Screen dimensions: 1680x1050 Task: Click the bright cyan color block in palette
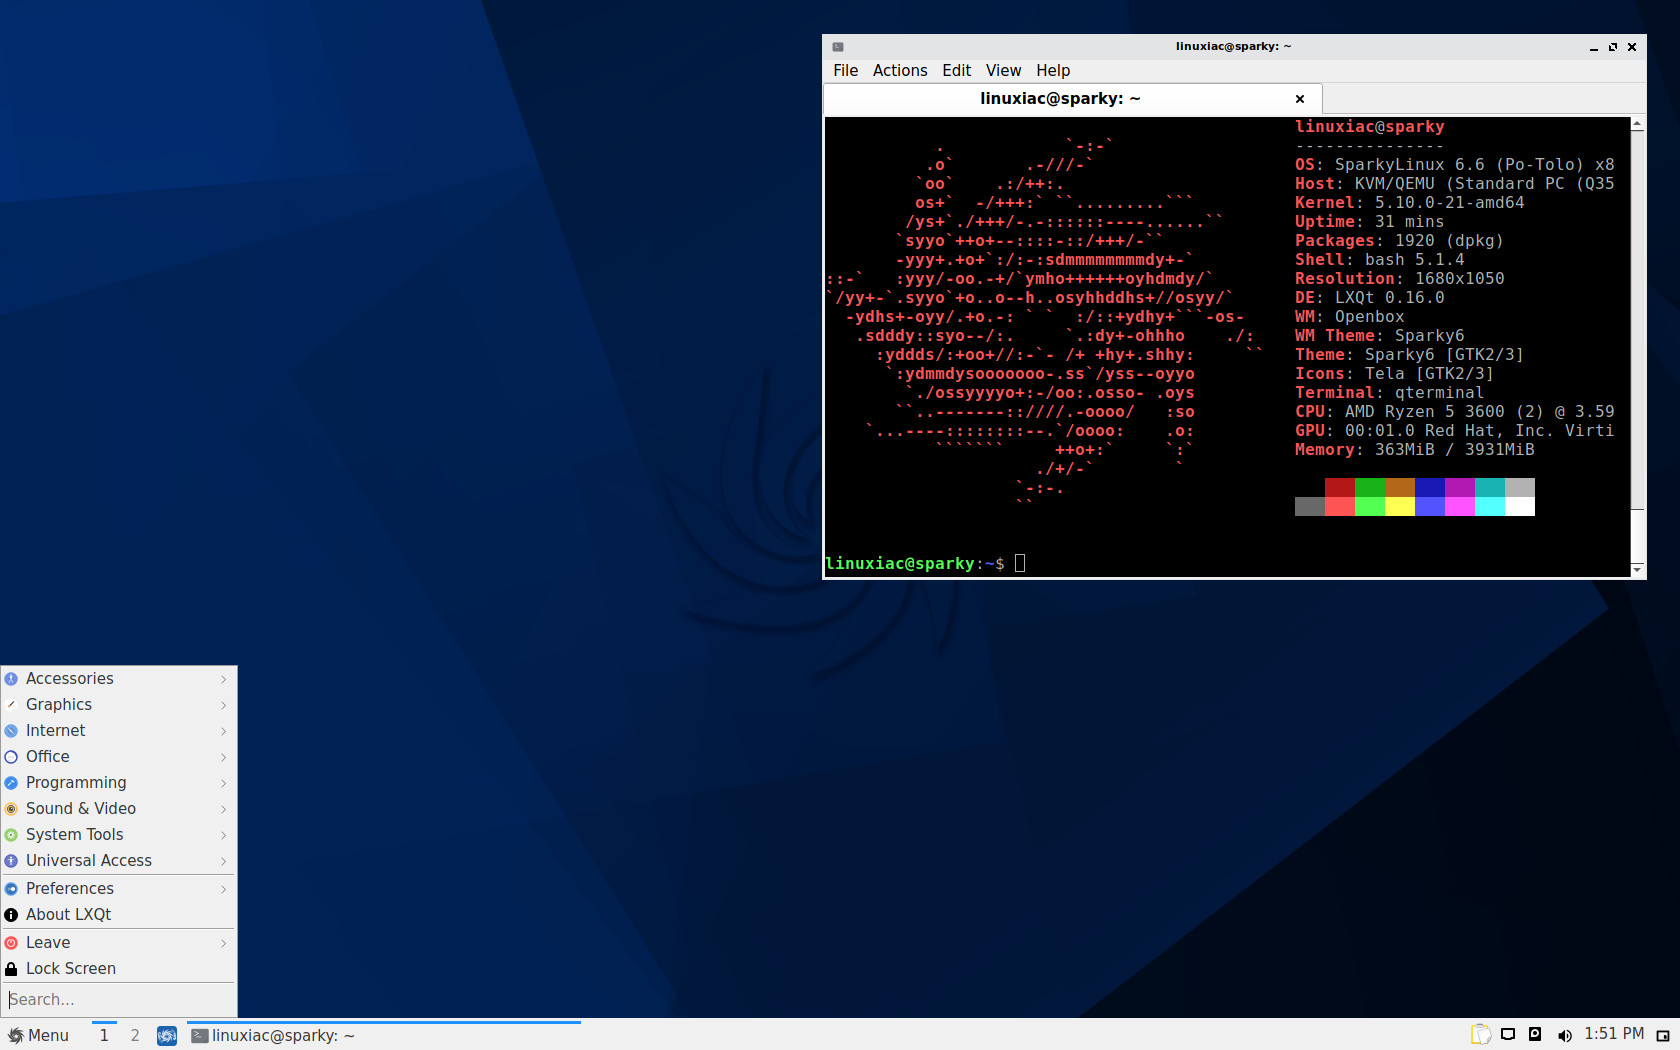coord(1490,507)
